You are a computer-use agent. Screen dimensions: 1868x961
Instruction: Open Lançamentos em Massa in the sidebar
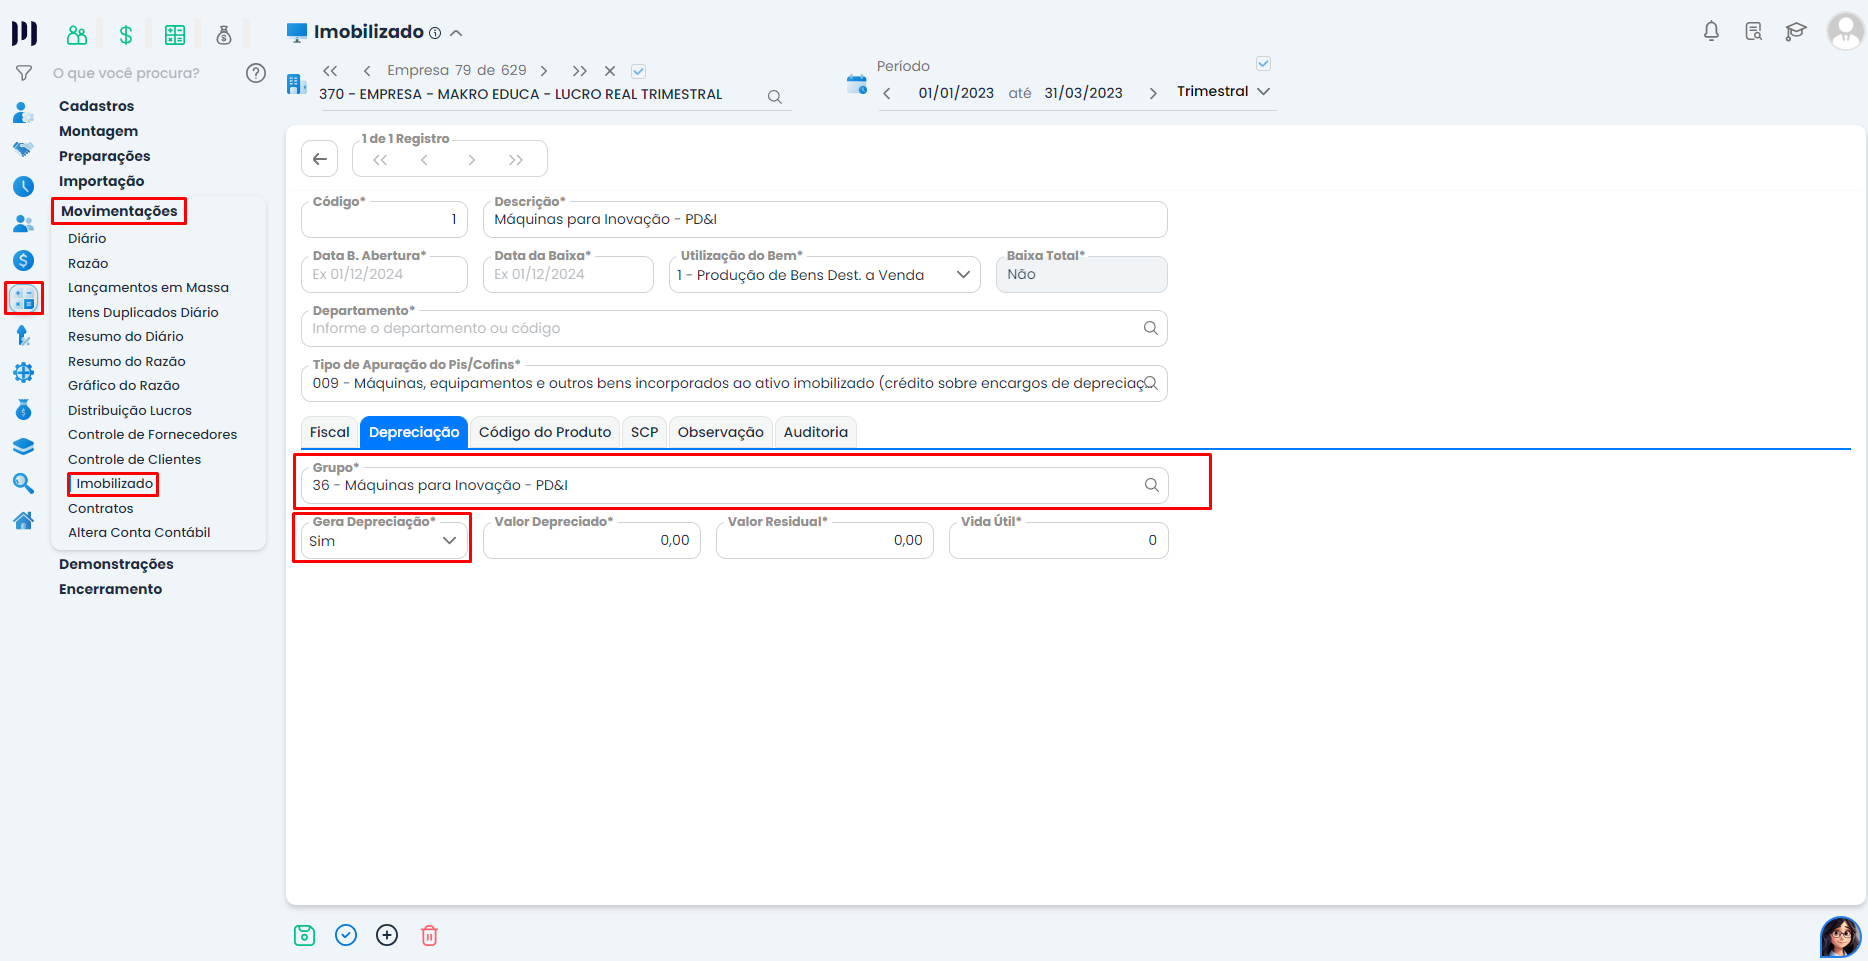(x=148, y=288)
